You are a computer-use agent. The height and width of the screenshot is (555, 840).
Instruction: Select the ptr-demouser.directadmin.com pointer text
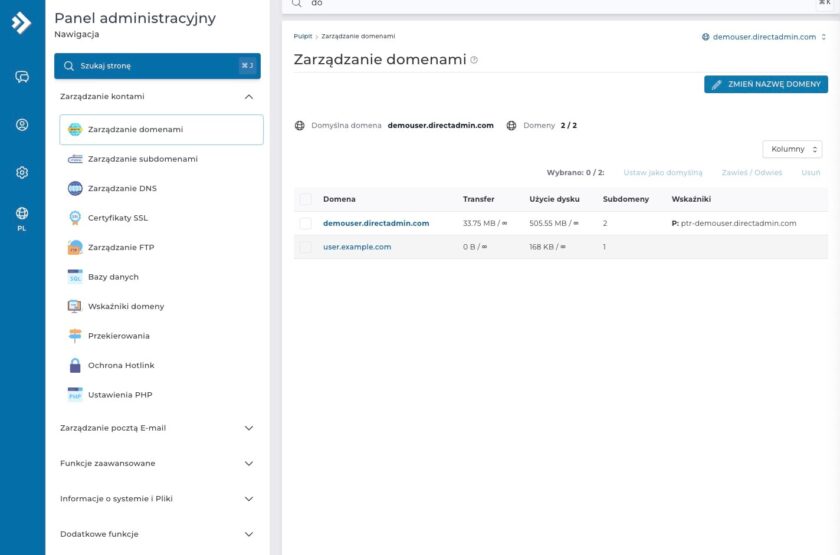click(x=738, y=223)
